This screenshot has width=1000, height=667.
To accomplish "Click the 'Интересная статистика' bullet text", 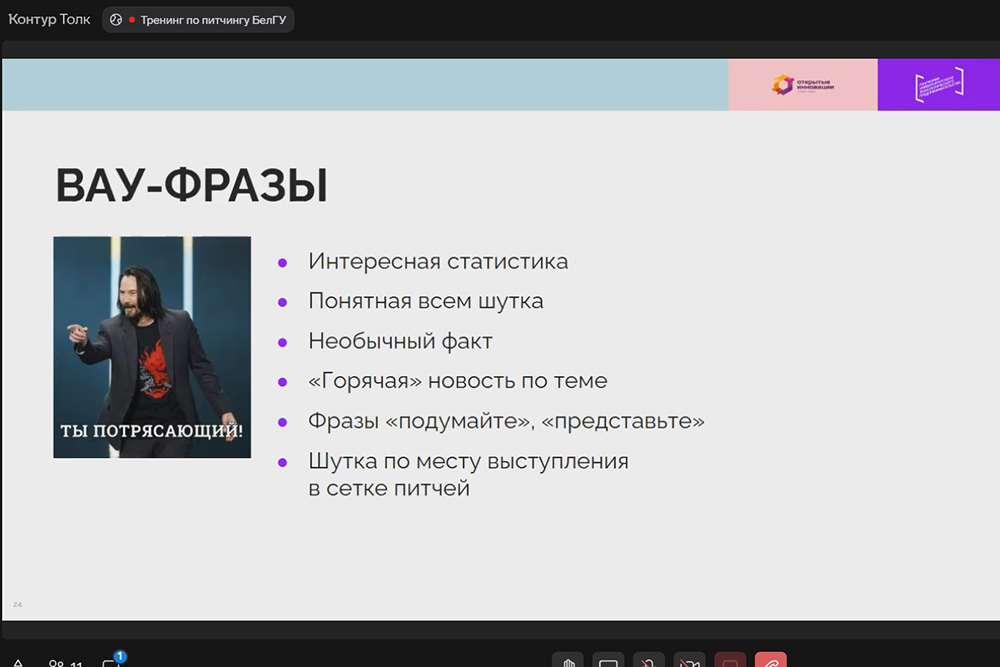I will tap(438, 261).
